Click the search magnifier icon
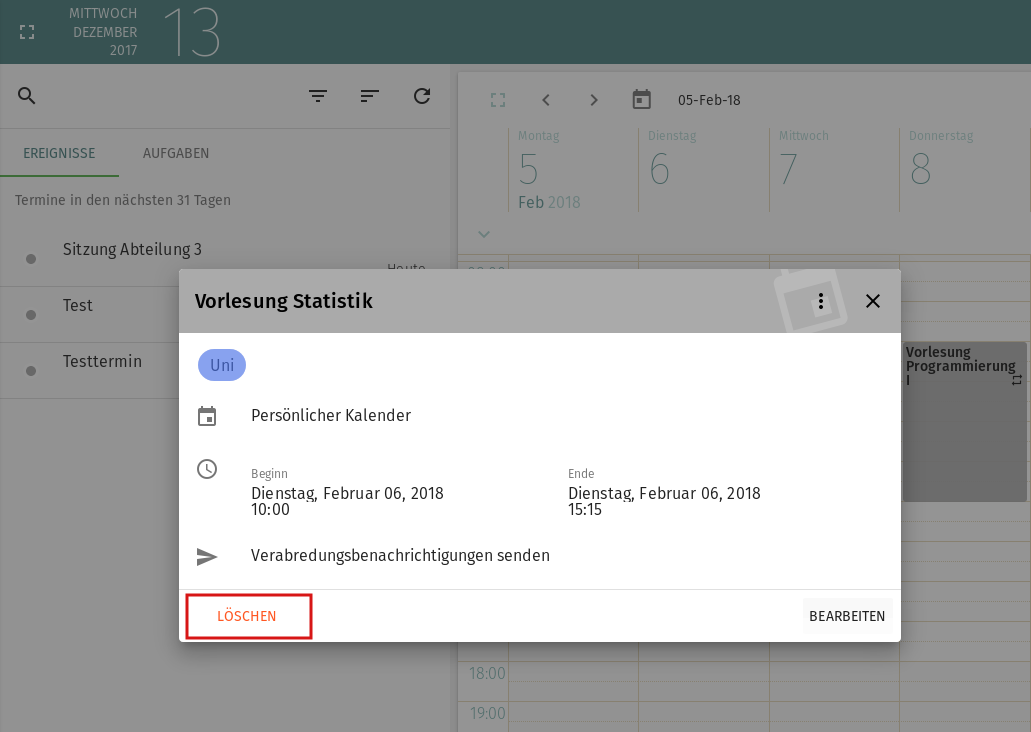The image size is (1031, 732). pyautogui.click(x=27, y=96)
